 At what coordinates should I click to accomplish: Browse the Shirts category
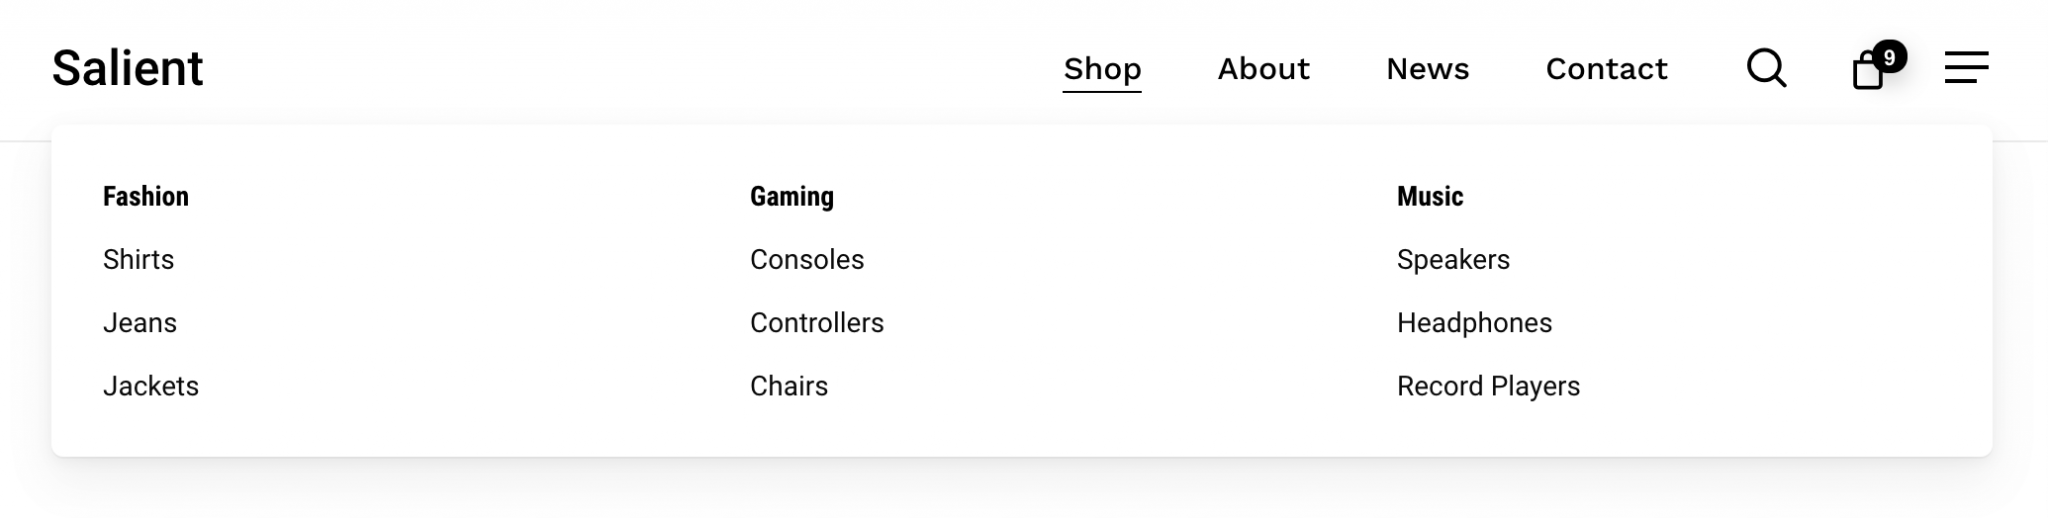(138, 259)
